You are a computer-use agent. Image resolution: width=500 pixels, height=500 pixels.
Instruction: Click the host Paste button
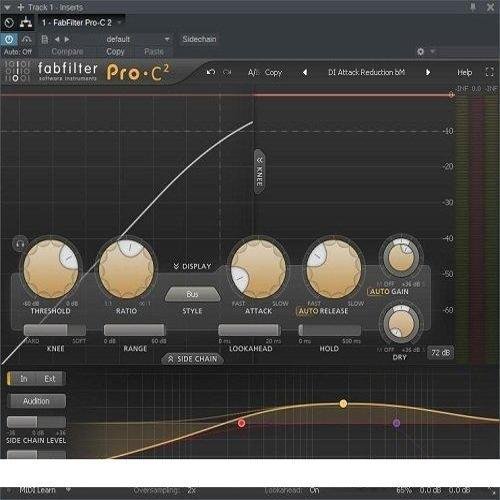coord(154,52)
